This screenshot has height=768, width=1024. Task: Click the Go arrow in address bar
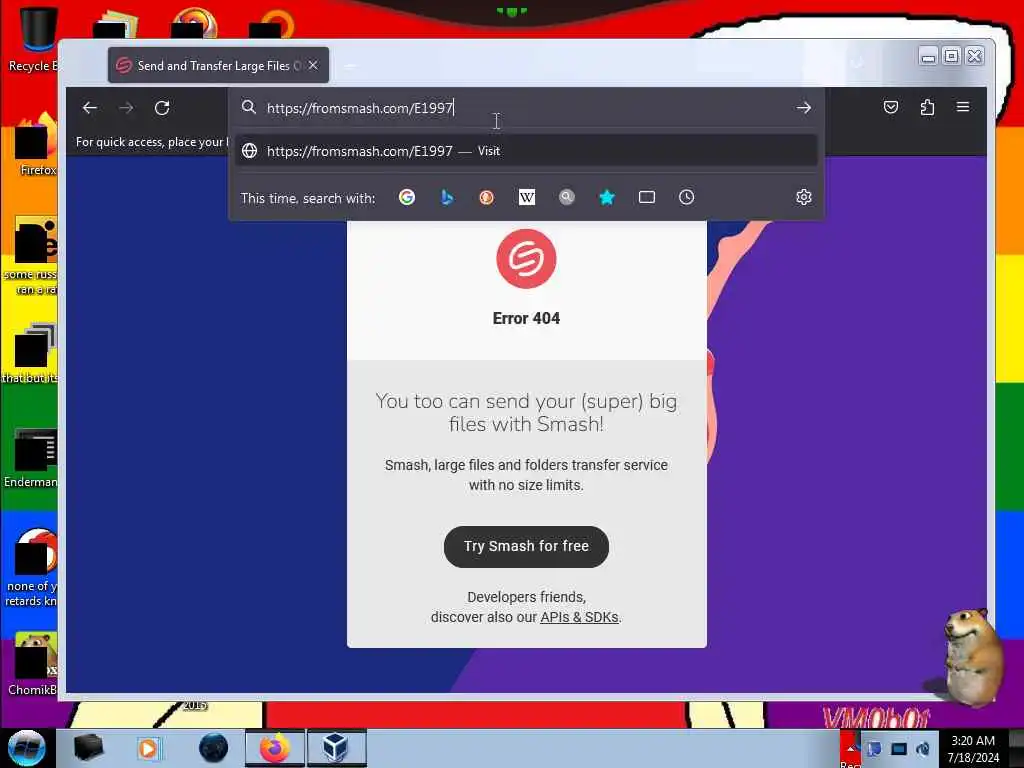tap(803, 108)
